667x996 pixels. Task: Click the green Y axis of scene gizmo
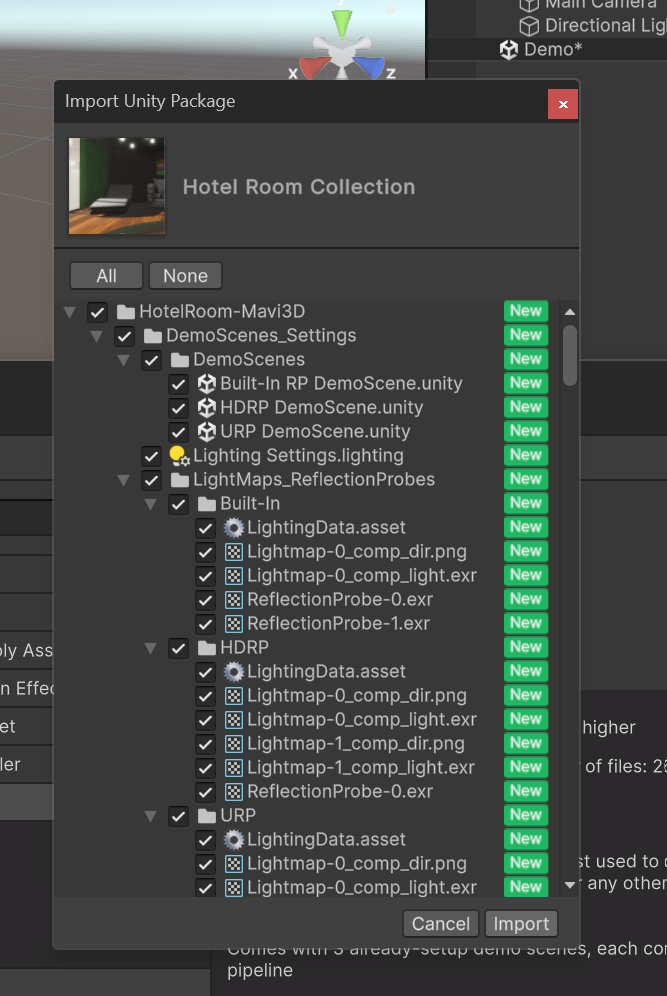[x=342, y=22]
